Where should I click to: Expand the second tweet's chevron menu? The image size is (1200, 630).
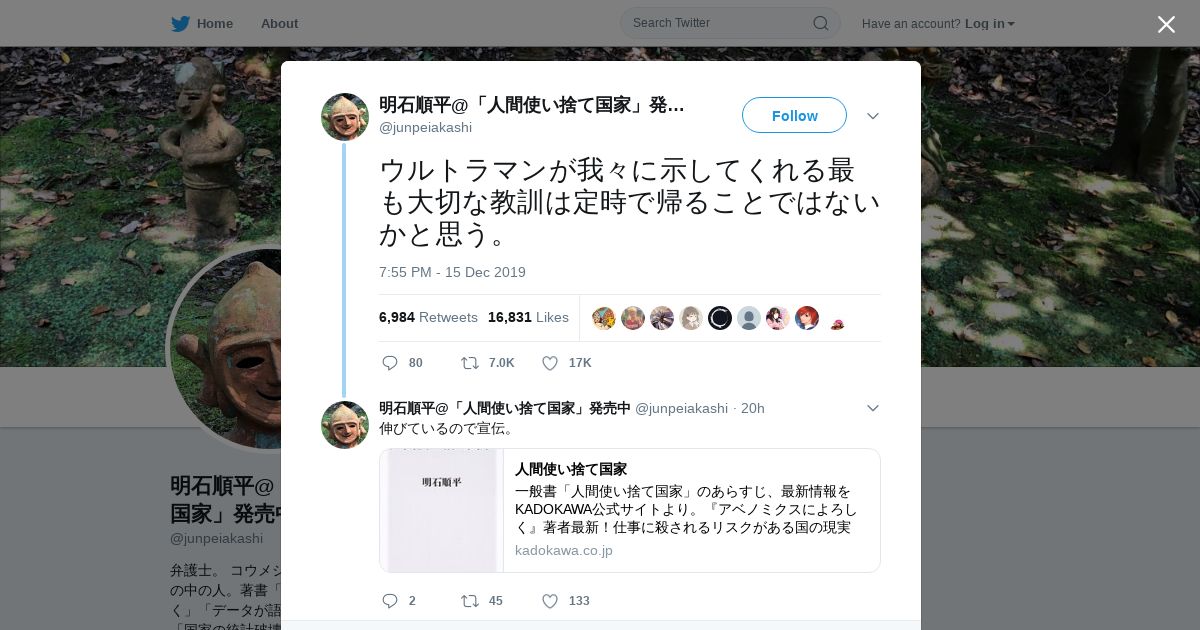(873, 408)
